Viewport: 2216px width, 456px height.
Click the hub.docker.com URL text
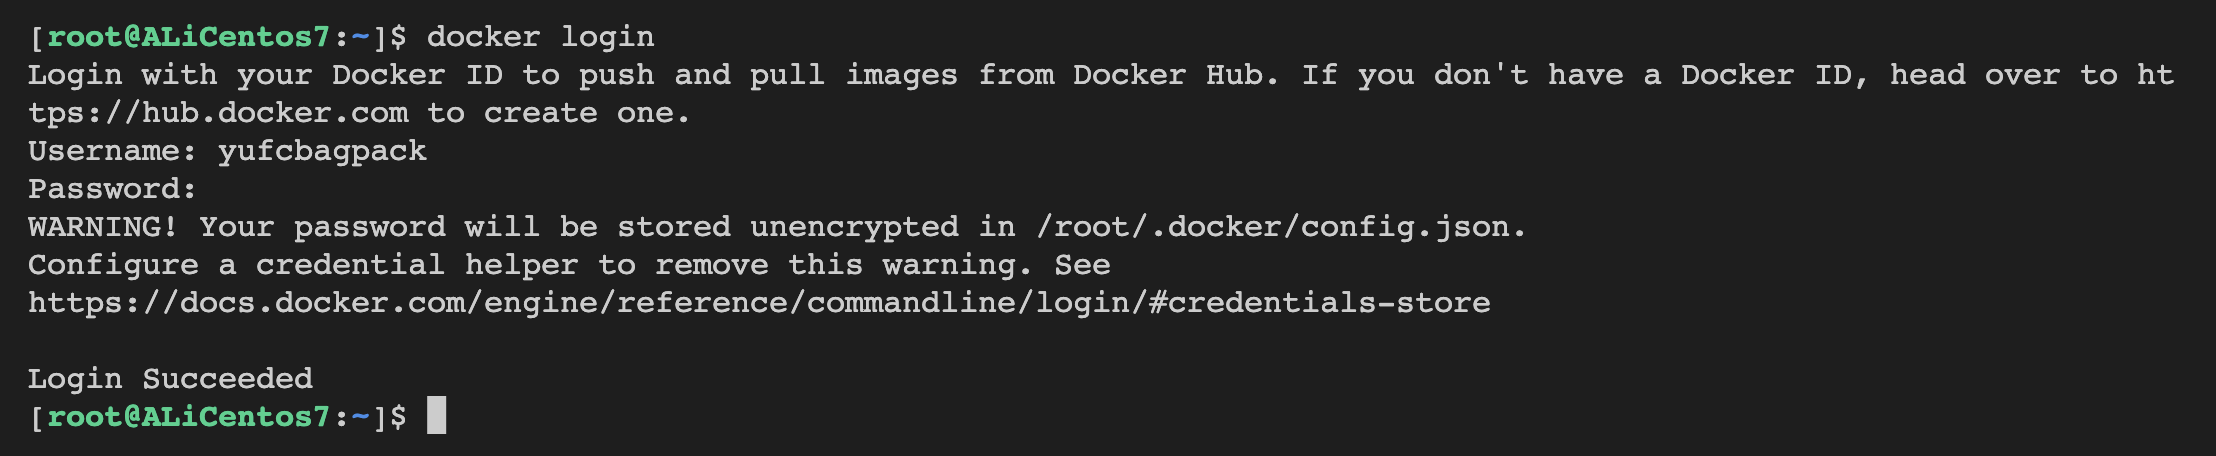pos(218,113)
